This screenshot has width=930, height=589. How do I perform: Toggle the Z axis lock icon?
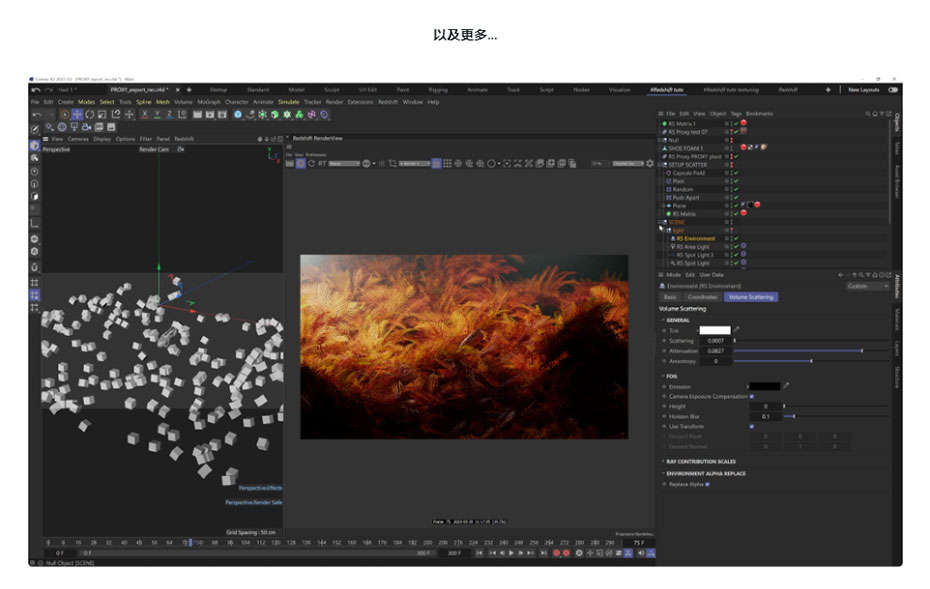tap(169, 114)
